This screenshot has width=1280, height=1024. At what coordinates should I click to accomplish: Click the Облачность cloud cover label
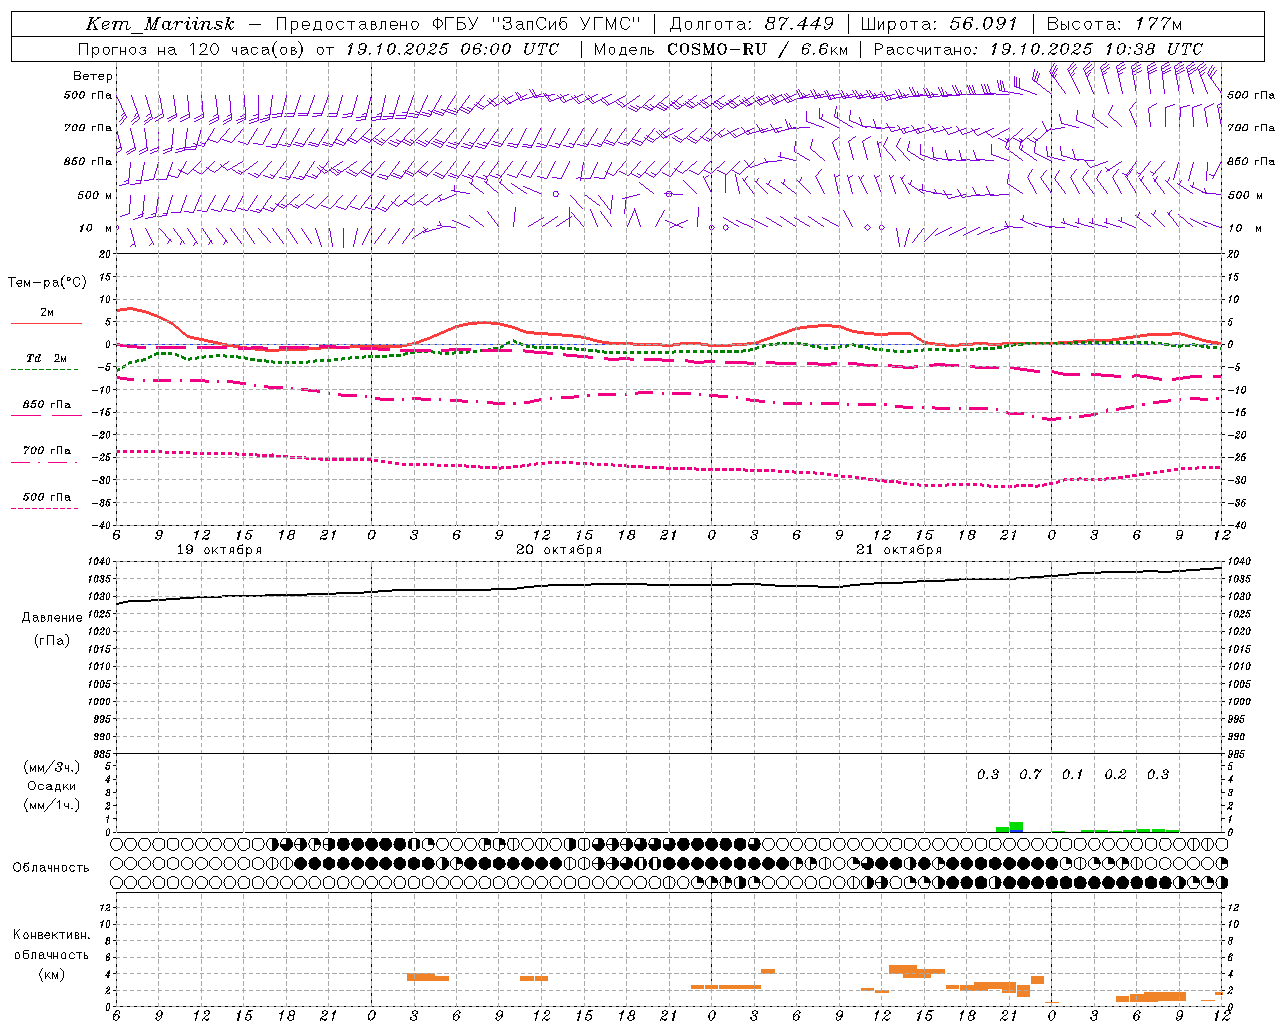coord(51,868)
